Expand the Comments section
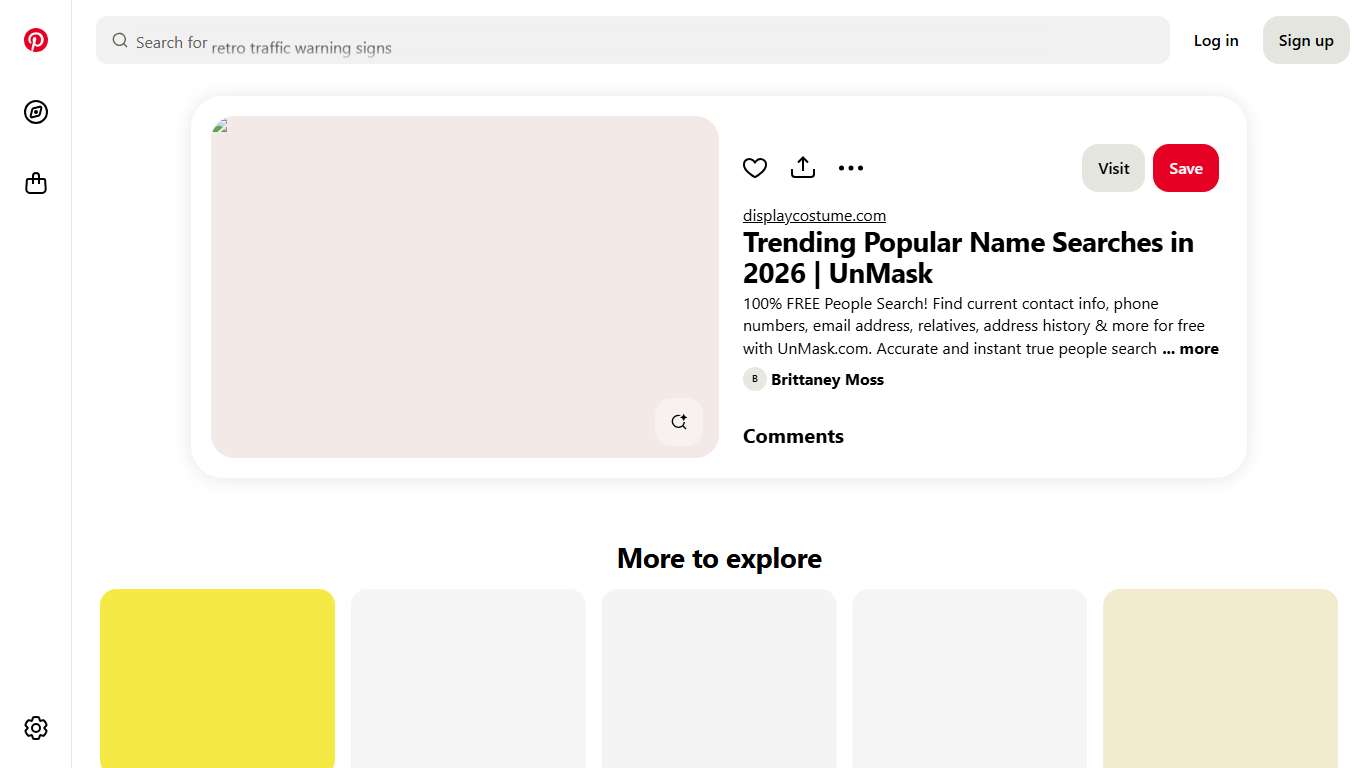The width and height of the screenshot is (1366, 768). (x=793, y=436)
